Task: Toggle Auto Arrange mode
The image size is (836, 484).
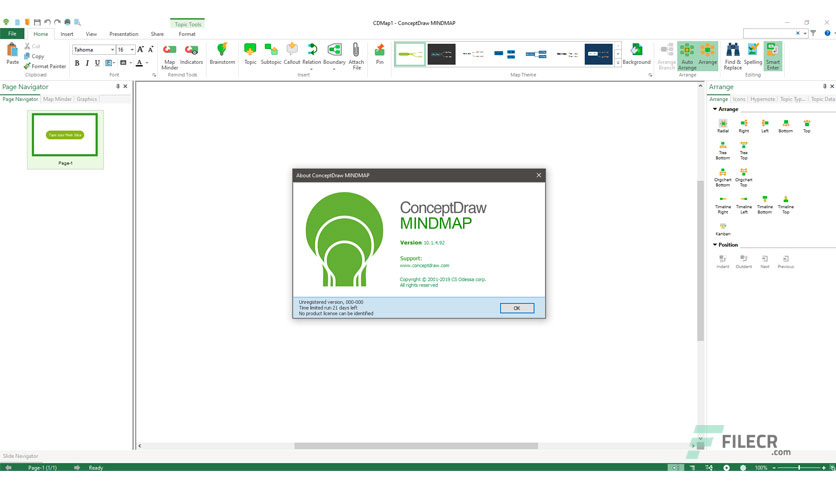Action: (x=687, y=57)
